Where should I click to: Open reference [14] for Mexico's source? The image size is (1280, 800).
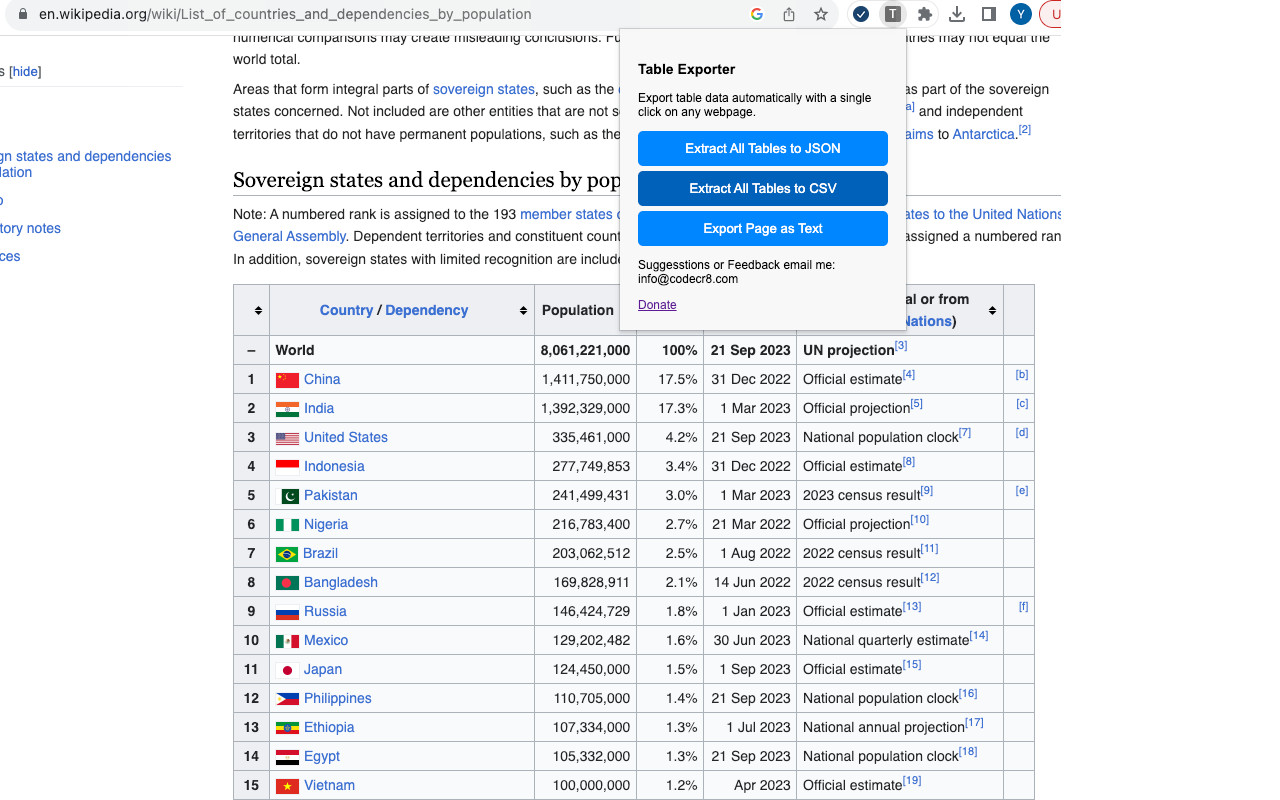click(979, 636)
